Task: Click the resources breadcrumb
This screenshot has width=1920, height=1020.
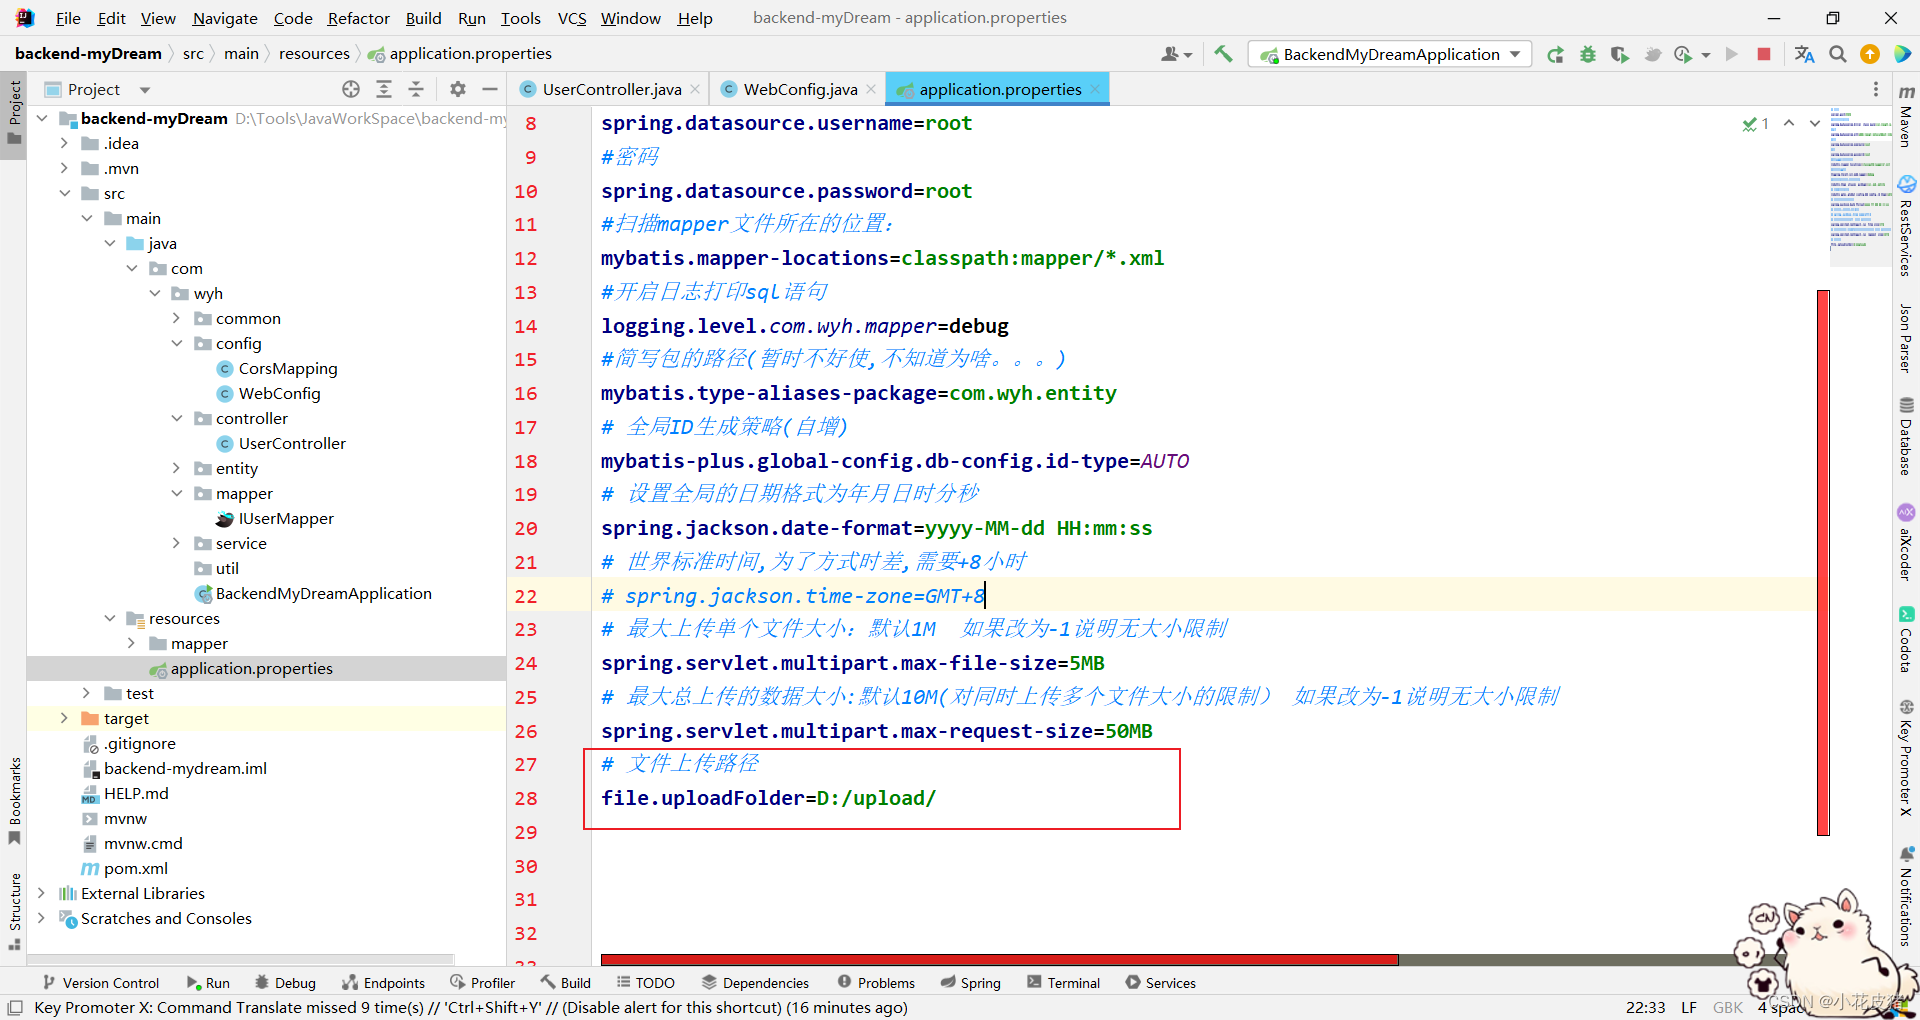Action: [314, 53]
